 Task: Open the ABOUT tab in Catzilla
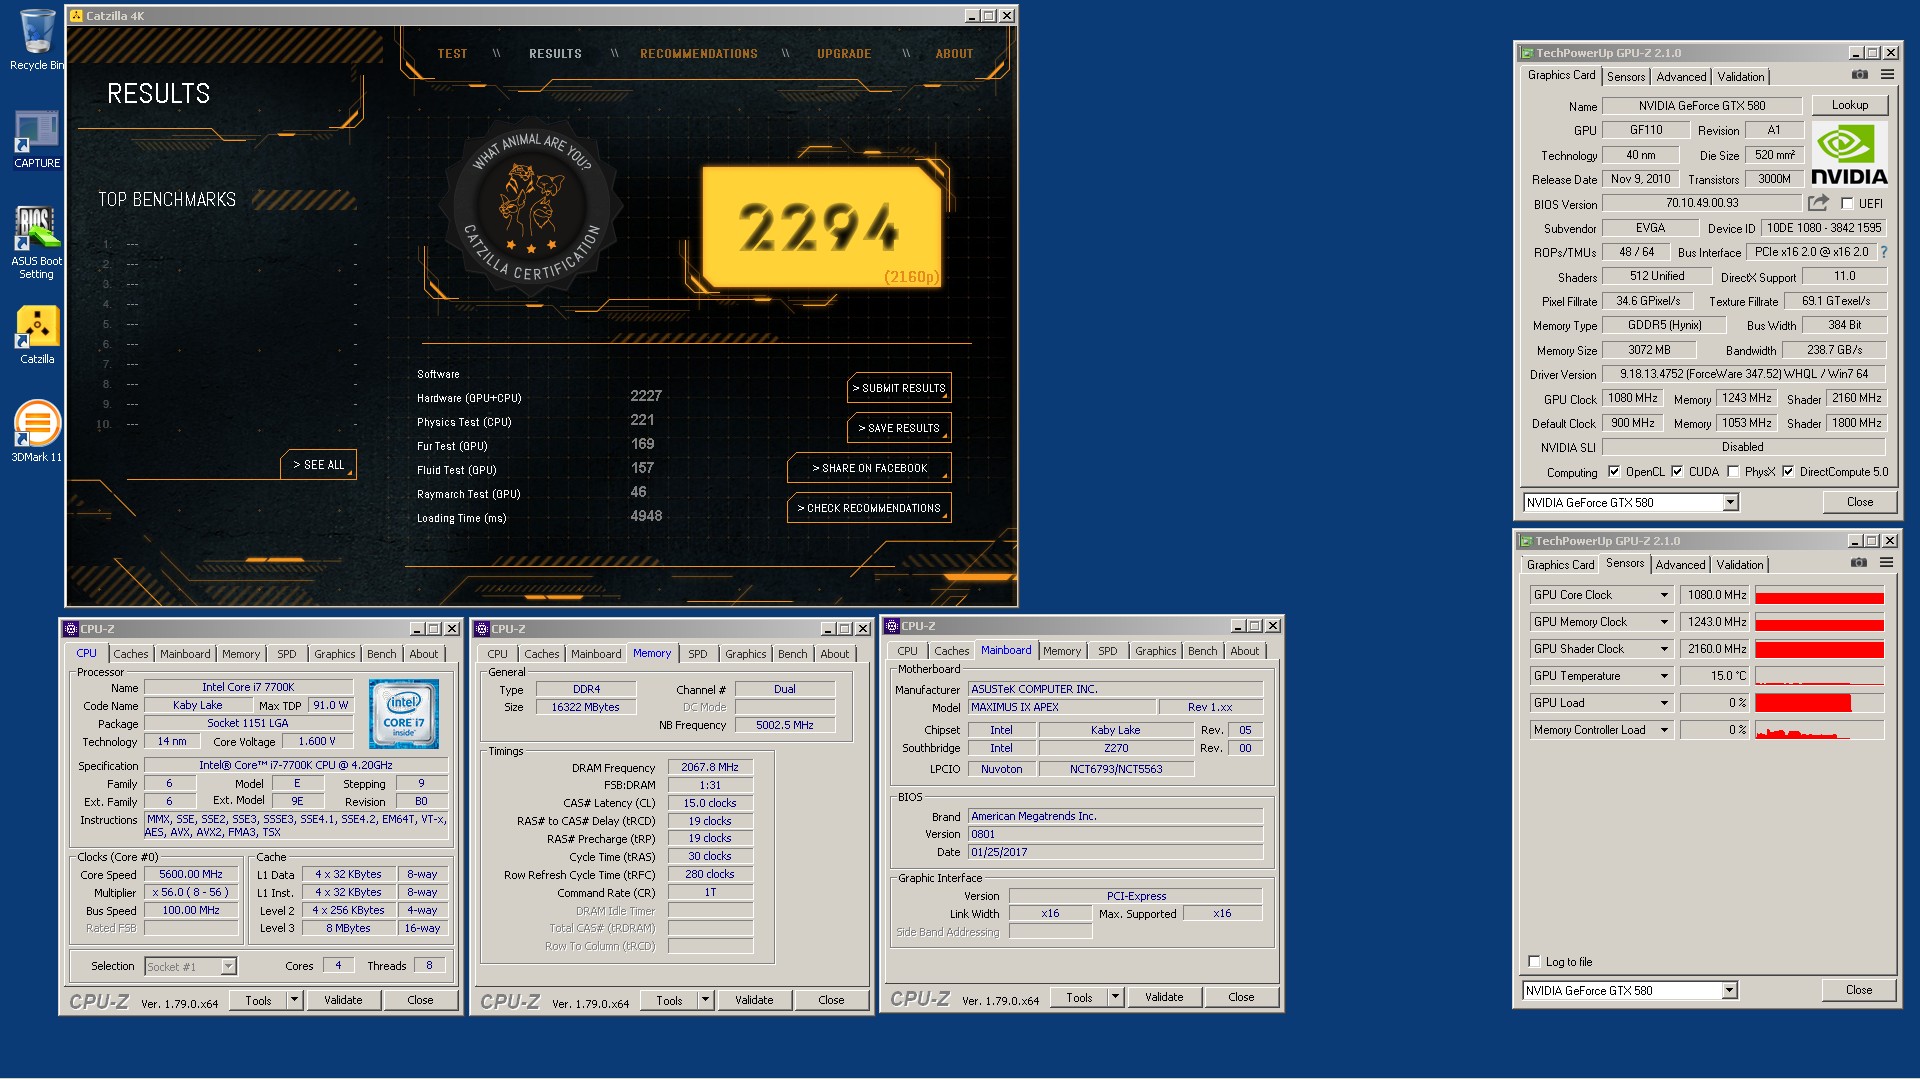[x=954, y=54]
